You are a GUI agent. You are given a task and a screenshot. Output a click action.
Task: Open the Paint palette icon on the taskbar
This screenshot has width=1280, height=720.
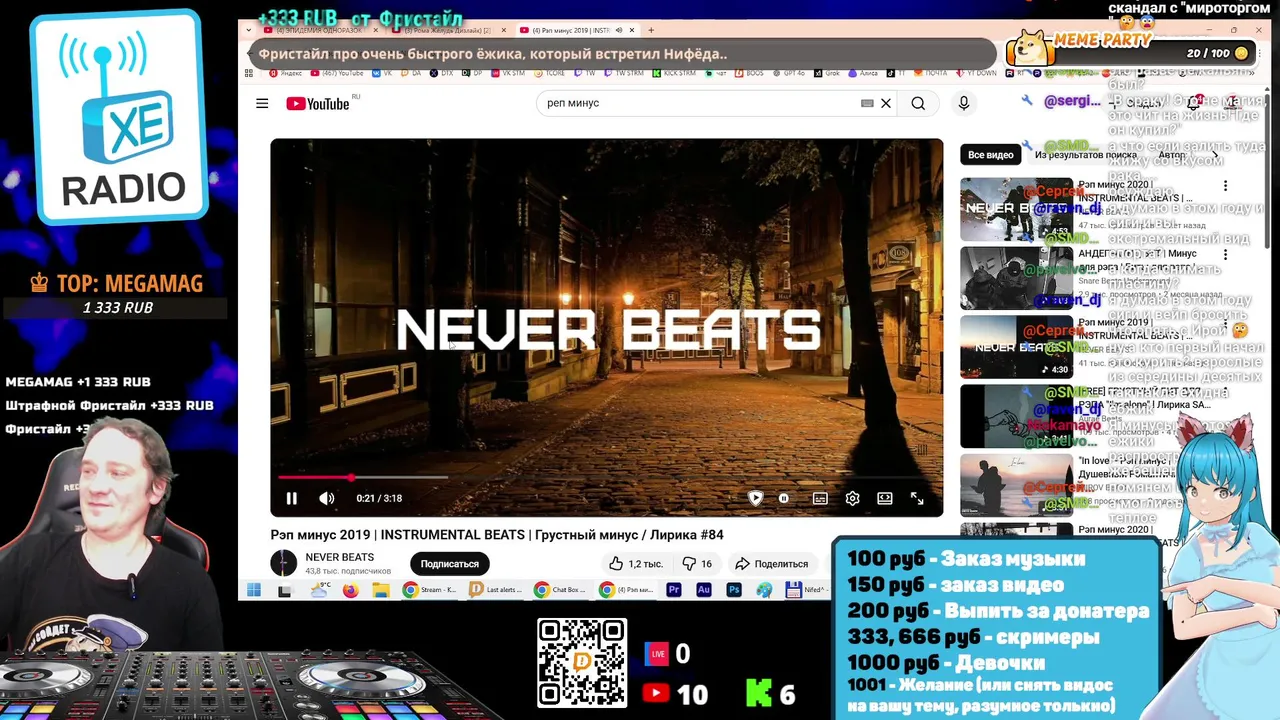click(765, 590)
